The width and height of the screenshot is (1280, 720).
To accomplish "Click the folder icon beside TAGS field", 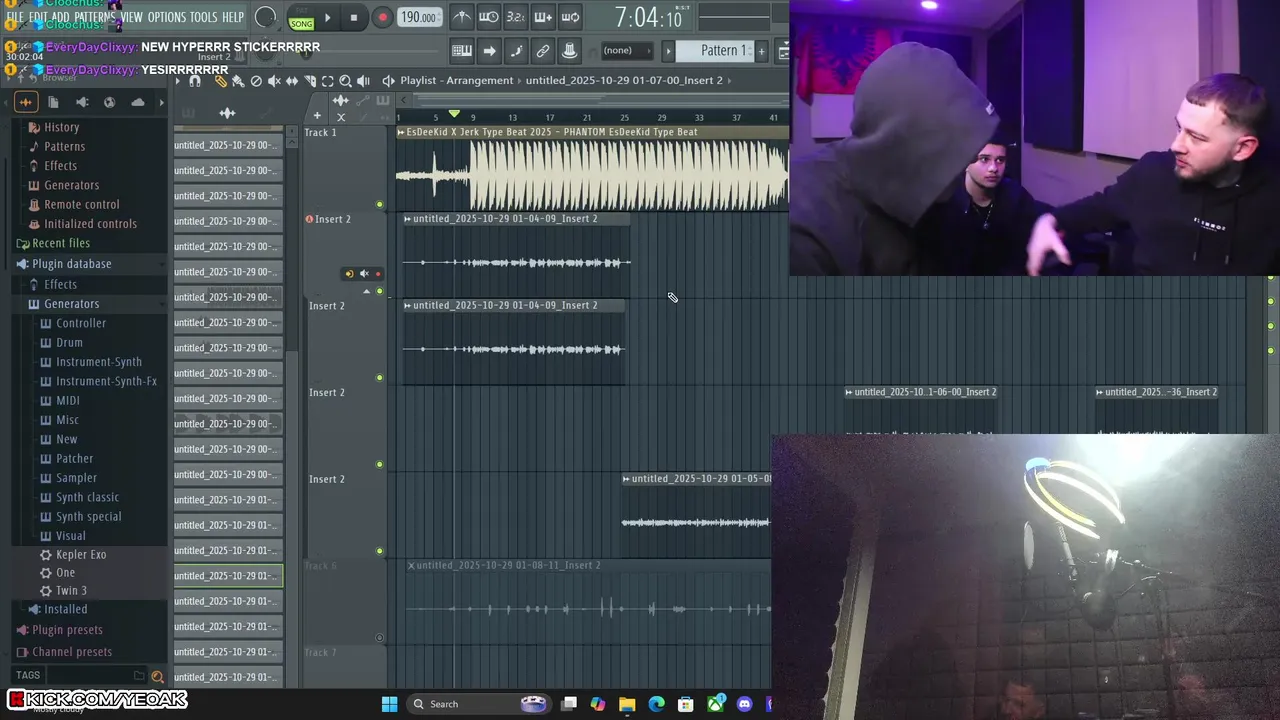I will point(139,676).
